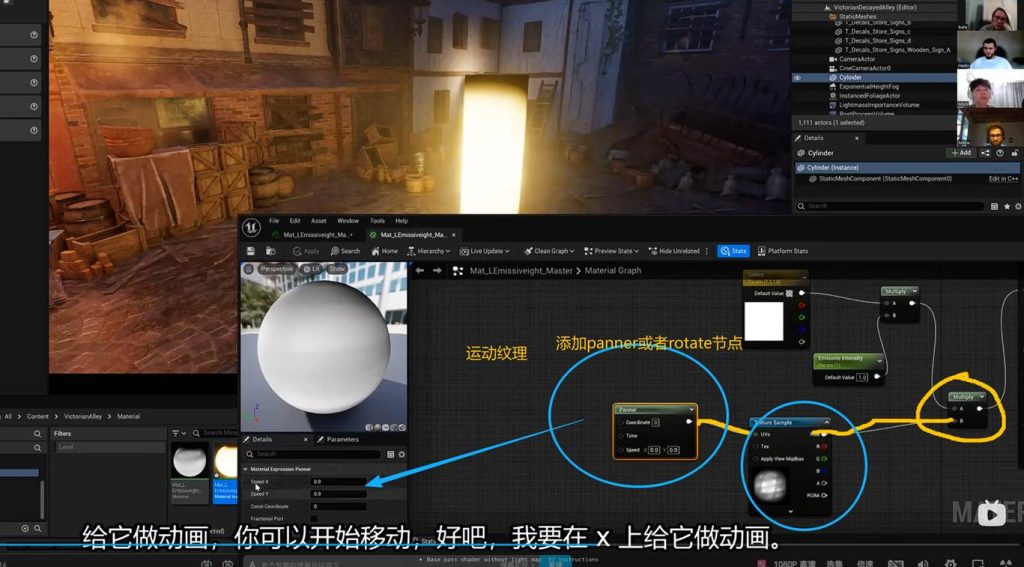The image size is (1024, 567).
Task: Click the back arrow beside the graph breadcrumb
Action: (420, 270)
